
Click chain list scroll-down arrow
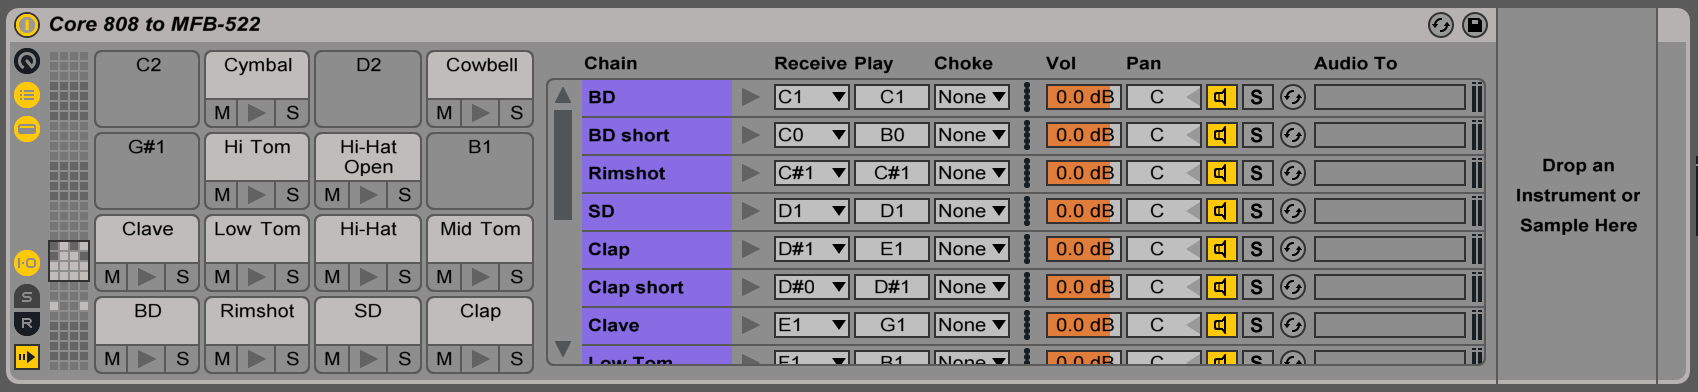point(563,349)
